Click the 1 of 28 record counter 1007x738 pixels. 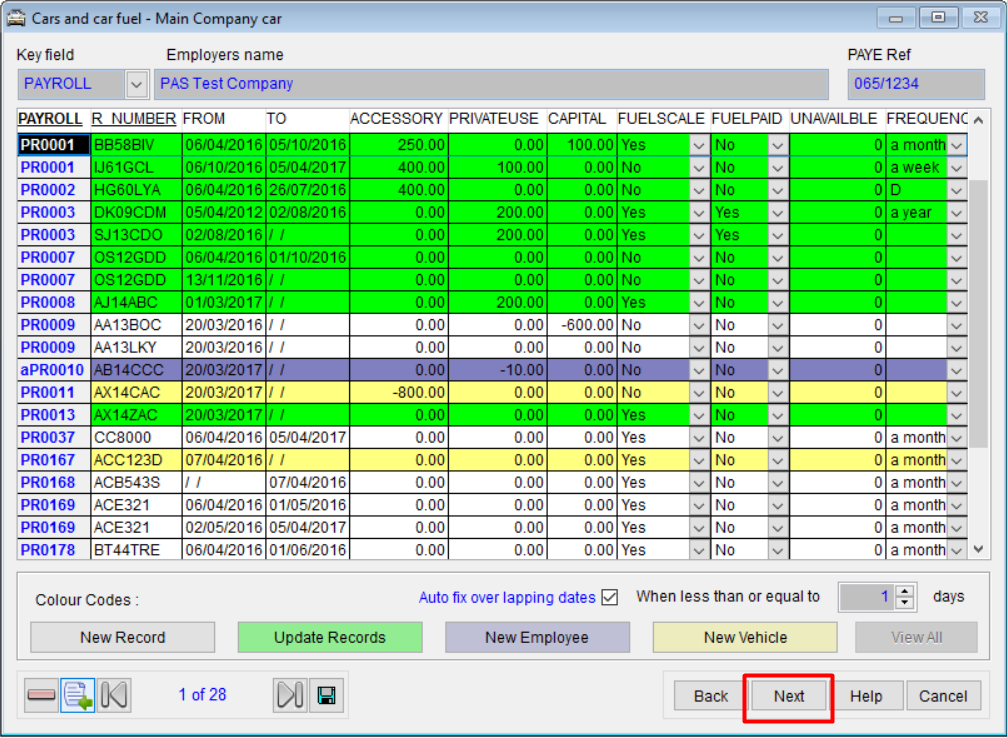click(202, 695)
